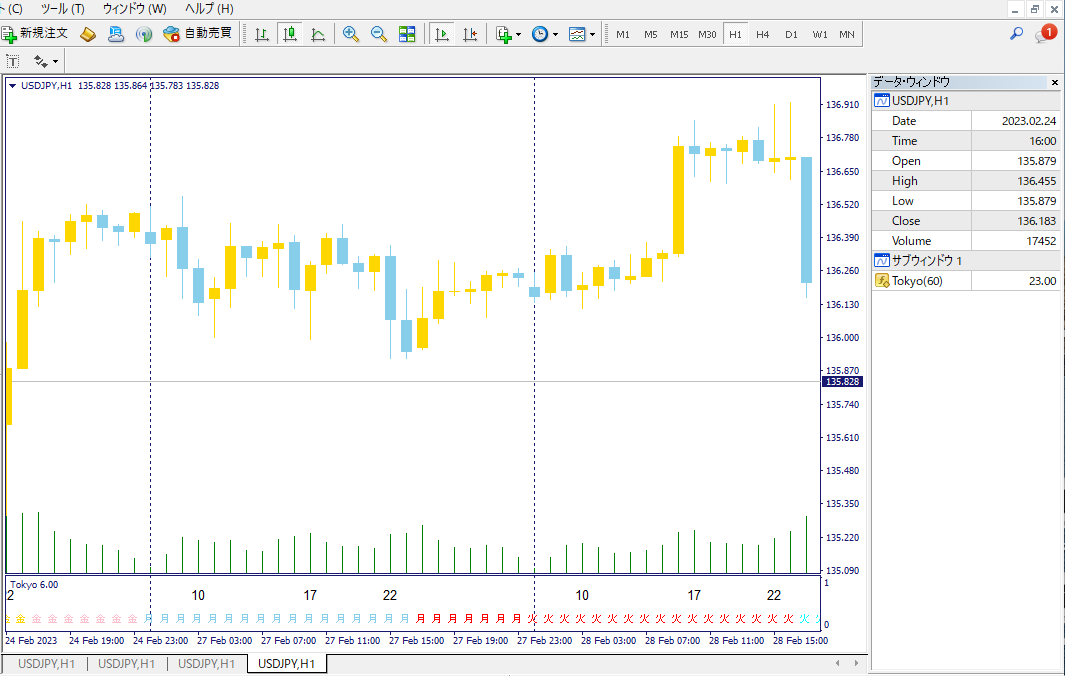
Task: Click the Tokyo(60) indicator icon
Action: click(882, 281)
